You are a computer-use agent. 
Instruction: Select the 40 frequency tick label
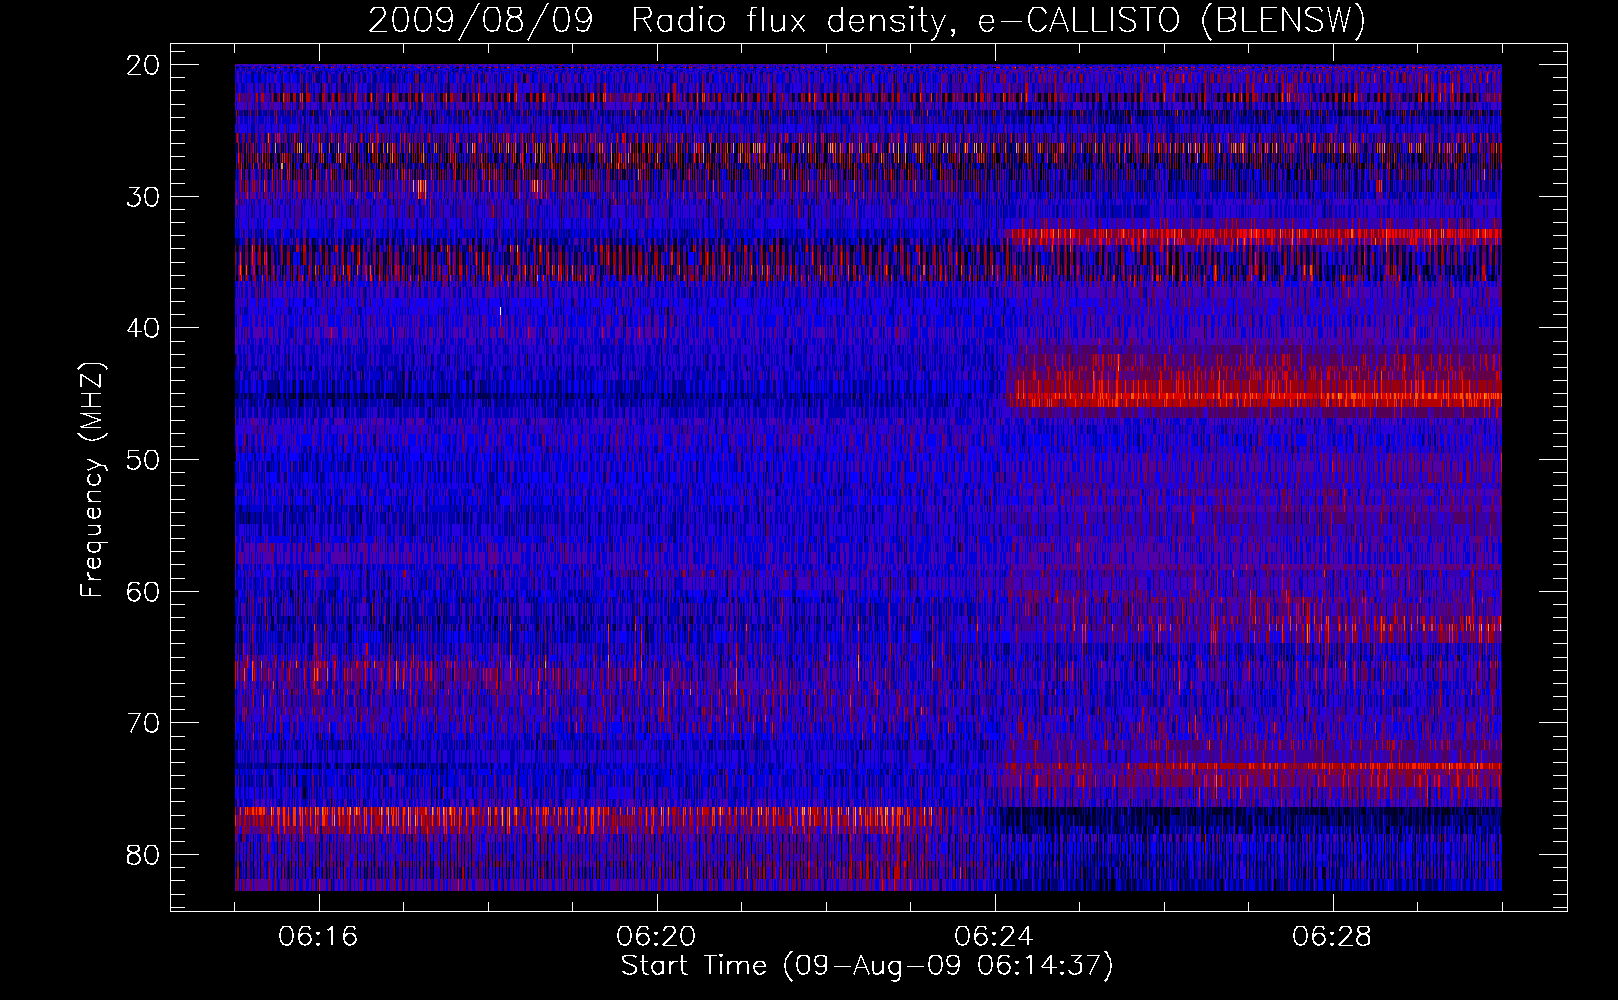(x=143, y=328)
